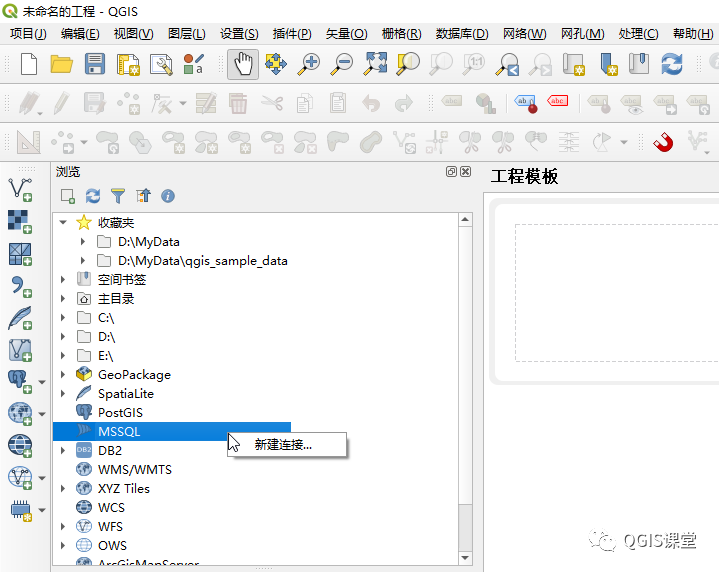Expand the 主目录 home node

(63, 299)
